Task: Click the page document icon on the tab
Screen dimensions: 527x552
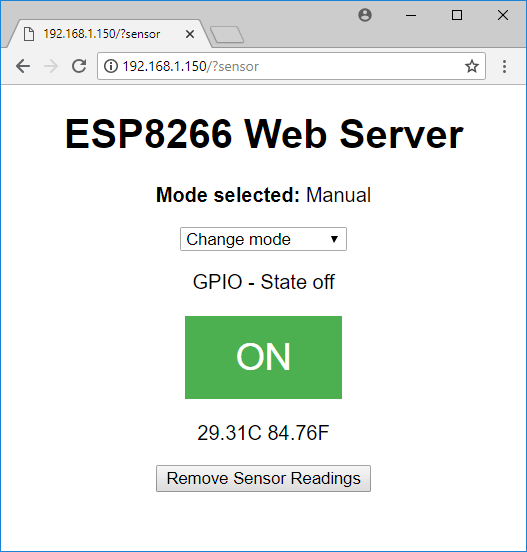Action: coord(29,34)
